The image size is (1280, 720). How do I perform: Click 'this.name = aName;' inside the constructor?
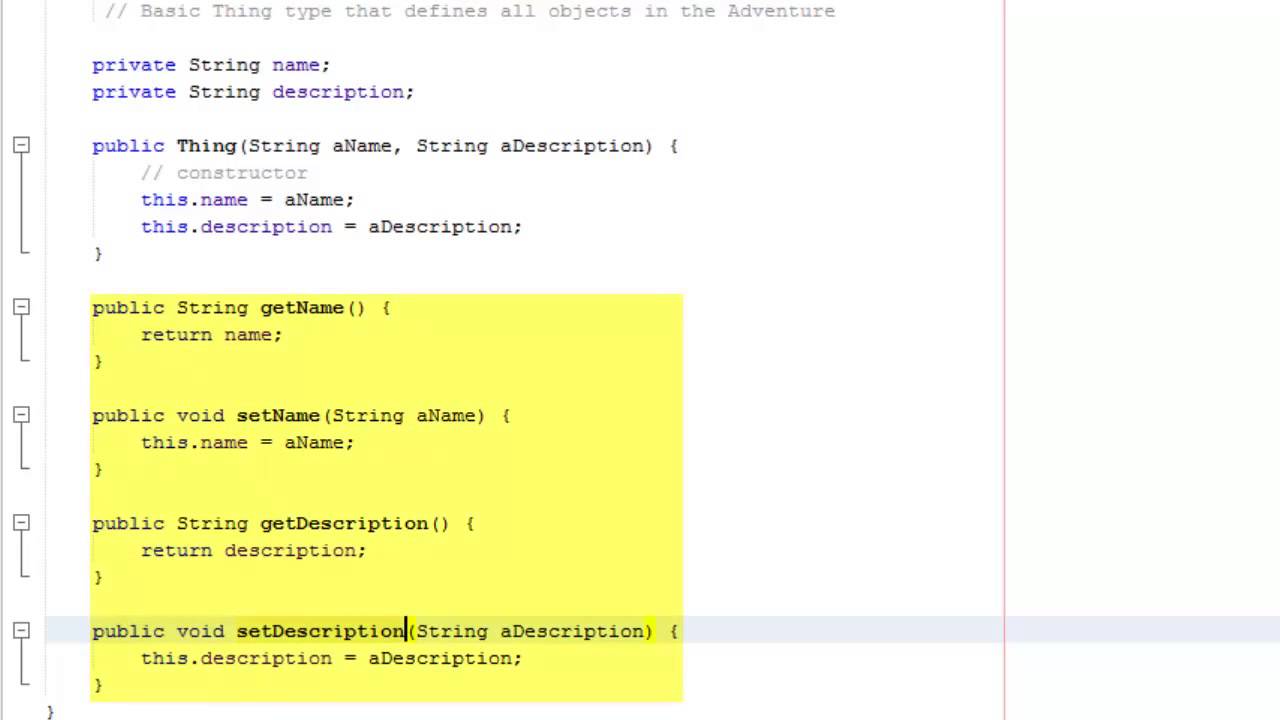tap(247, 200)
